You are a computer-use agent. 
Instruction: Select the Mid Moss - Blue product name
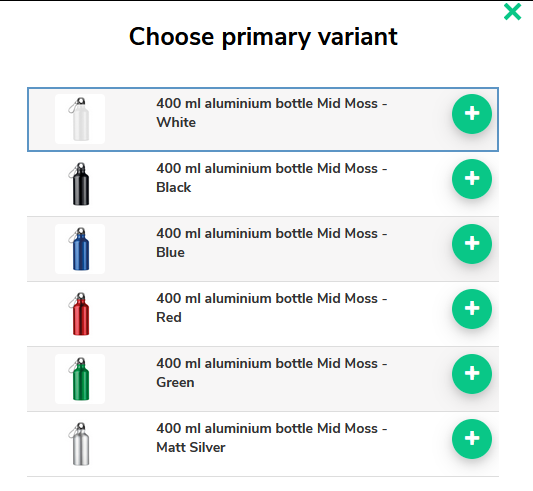pos(272,243)
